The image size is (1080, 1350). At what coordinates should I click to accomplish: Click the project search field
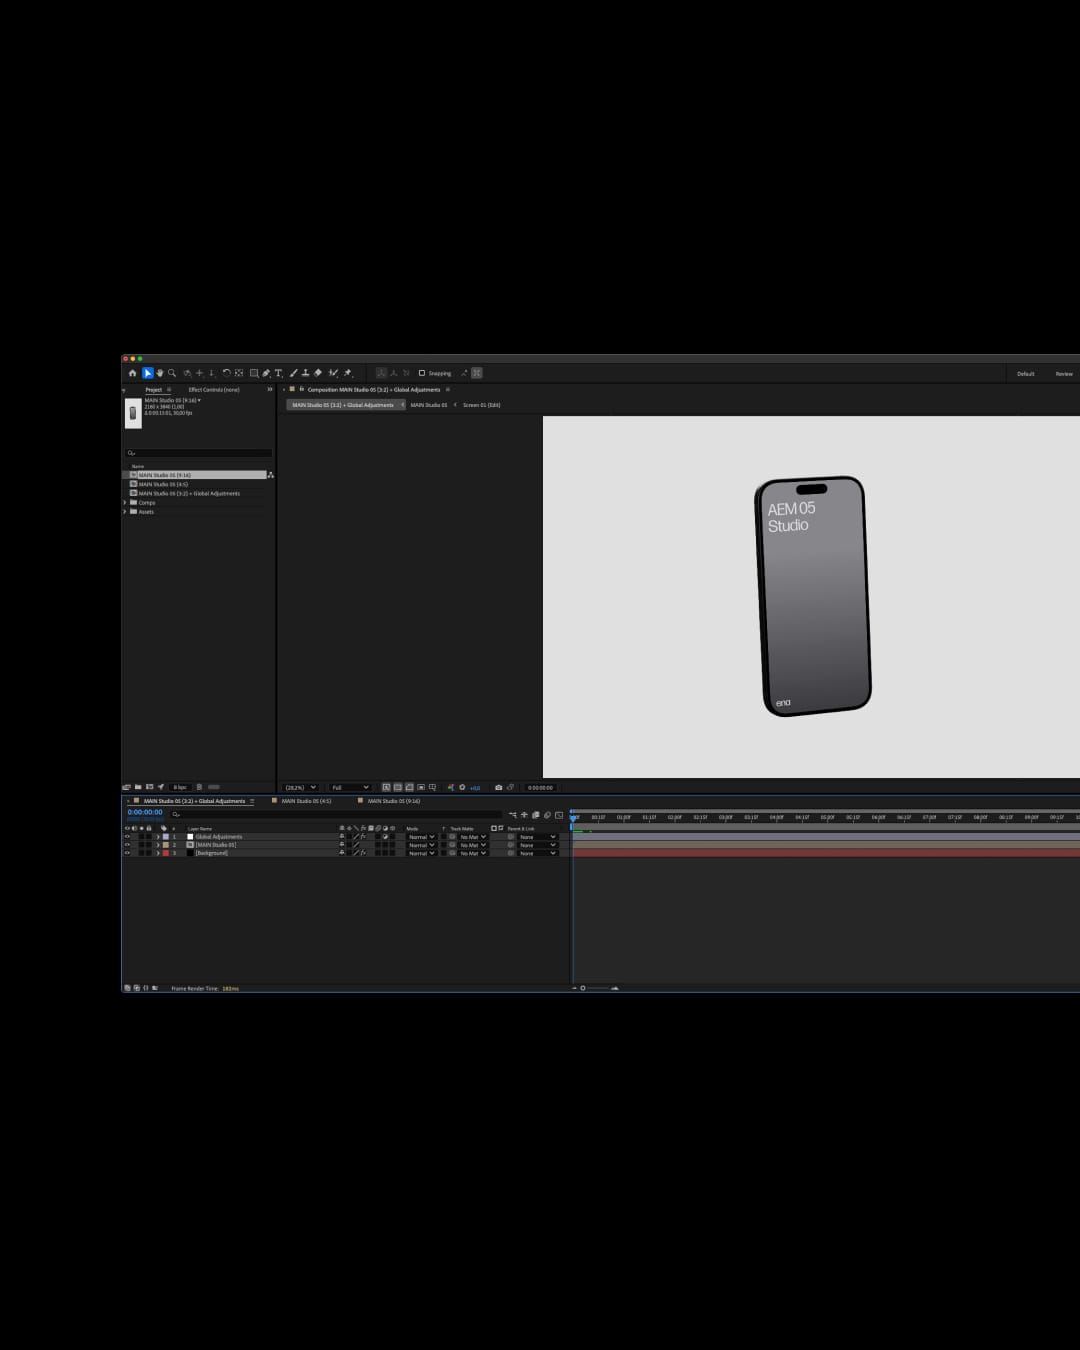198,453
